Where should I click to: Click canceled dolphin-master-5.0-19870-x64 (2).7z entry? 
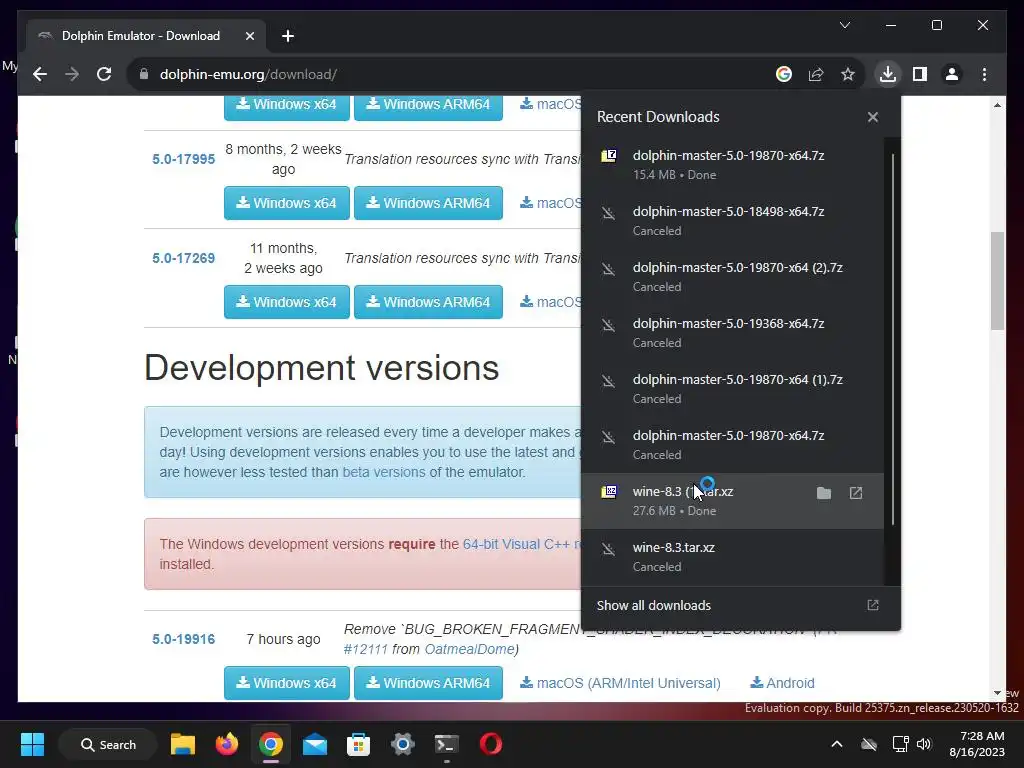tap(731, 277)
